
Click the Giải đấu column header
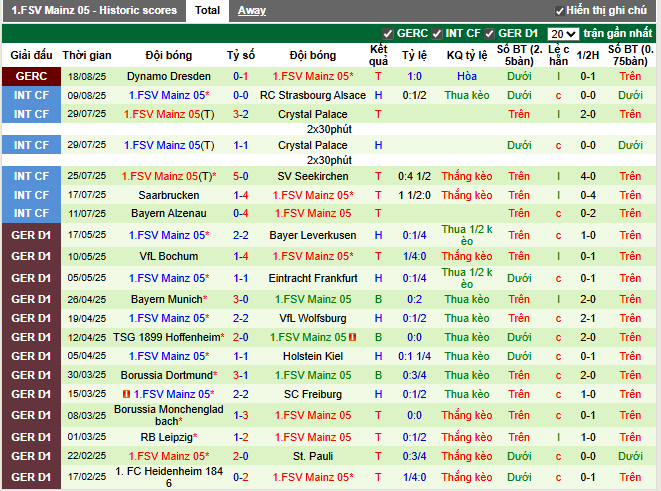(31, 55)
